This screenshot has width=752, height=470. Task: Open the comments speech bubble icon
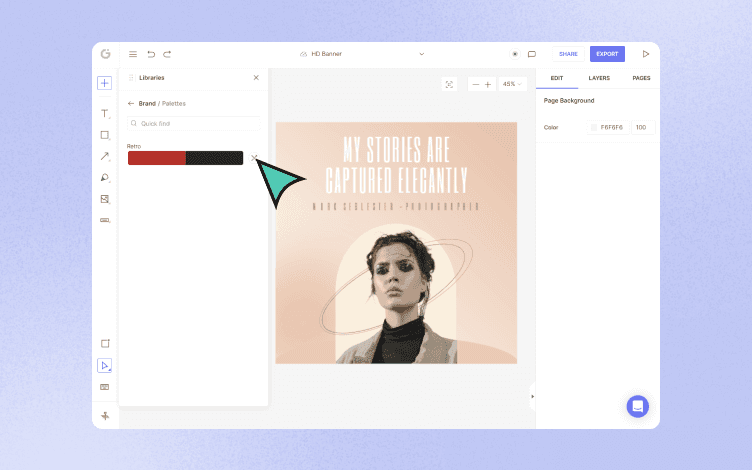click(532, 54)
